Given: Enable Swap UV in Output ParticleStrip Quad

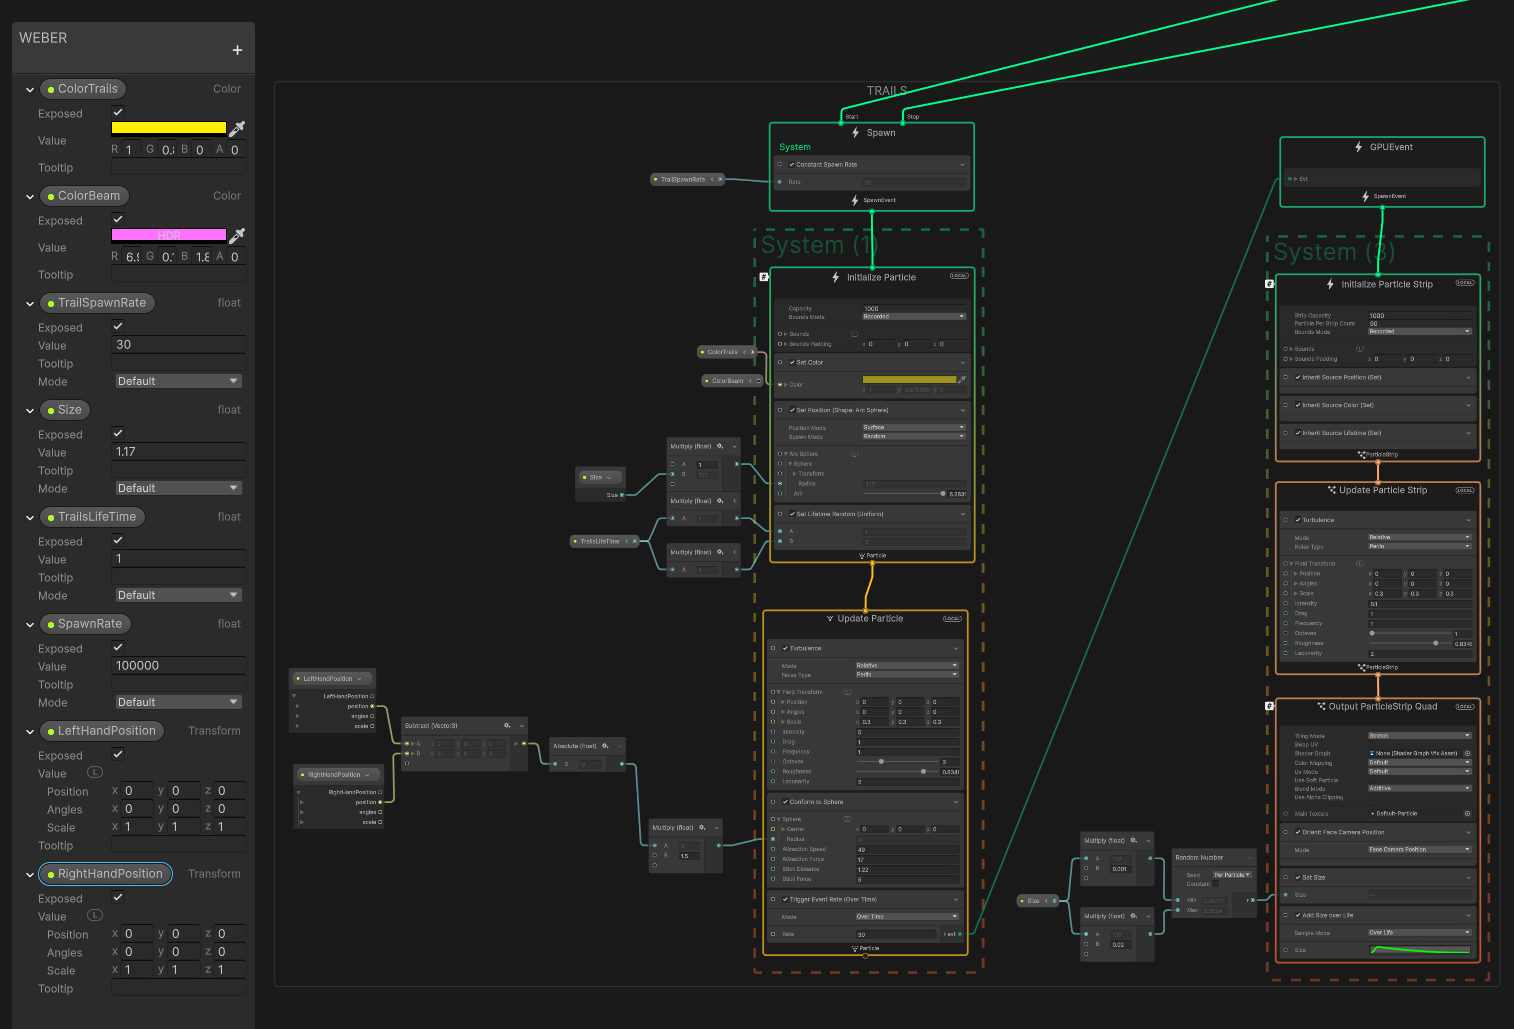Looking at the screenshot, I should click(1371, 744).
